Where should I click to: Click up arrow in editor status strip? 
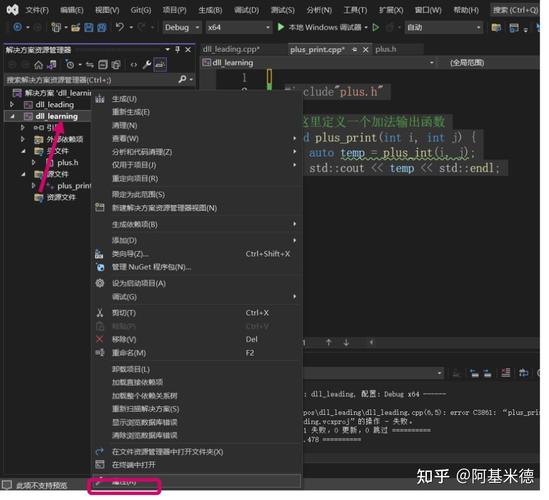(328, 343)
